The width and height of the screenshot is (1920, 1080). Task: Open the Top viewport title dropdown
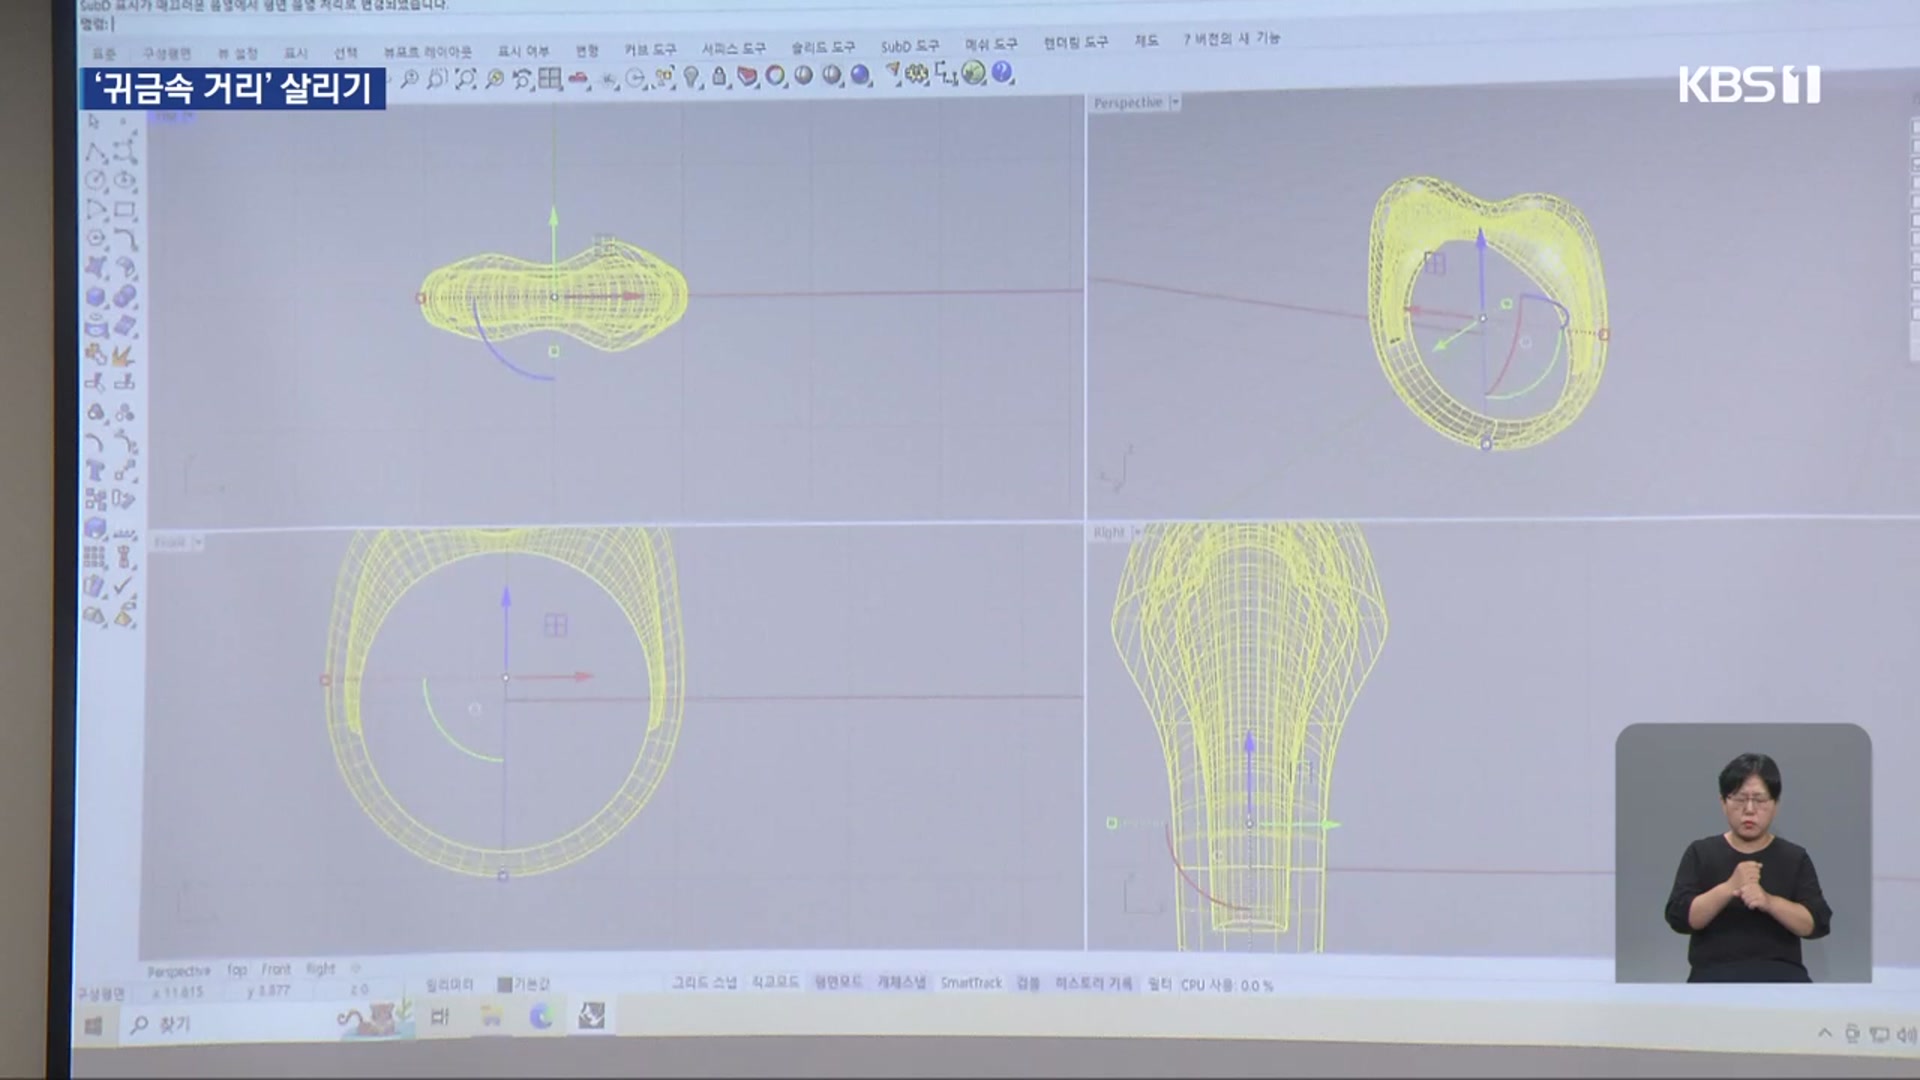pos(191,117)
